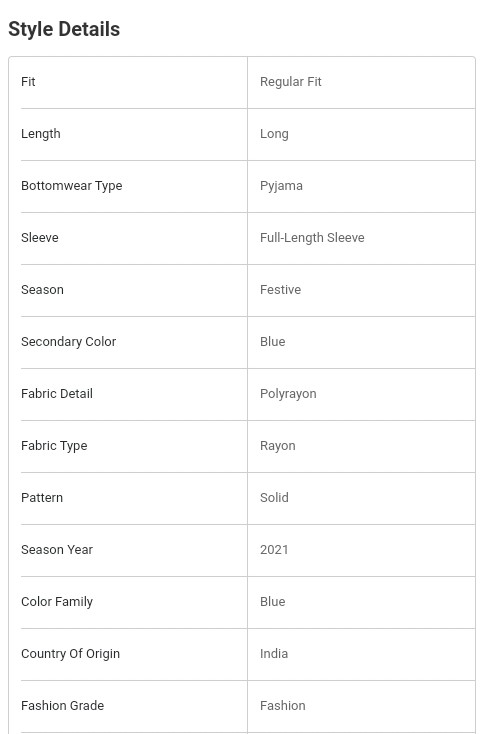Click the Long length value
Viewport: 482px width, 734px height.
(274, 134)
